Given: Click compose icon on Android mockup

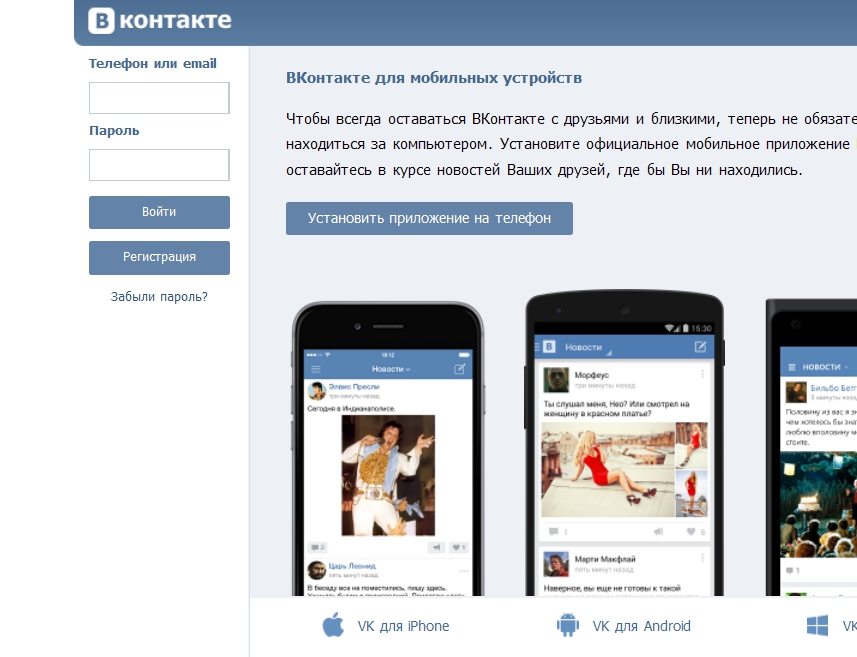Looking at the screenshot, I should pyautogui.click(x=700, y=347).
